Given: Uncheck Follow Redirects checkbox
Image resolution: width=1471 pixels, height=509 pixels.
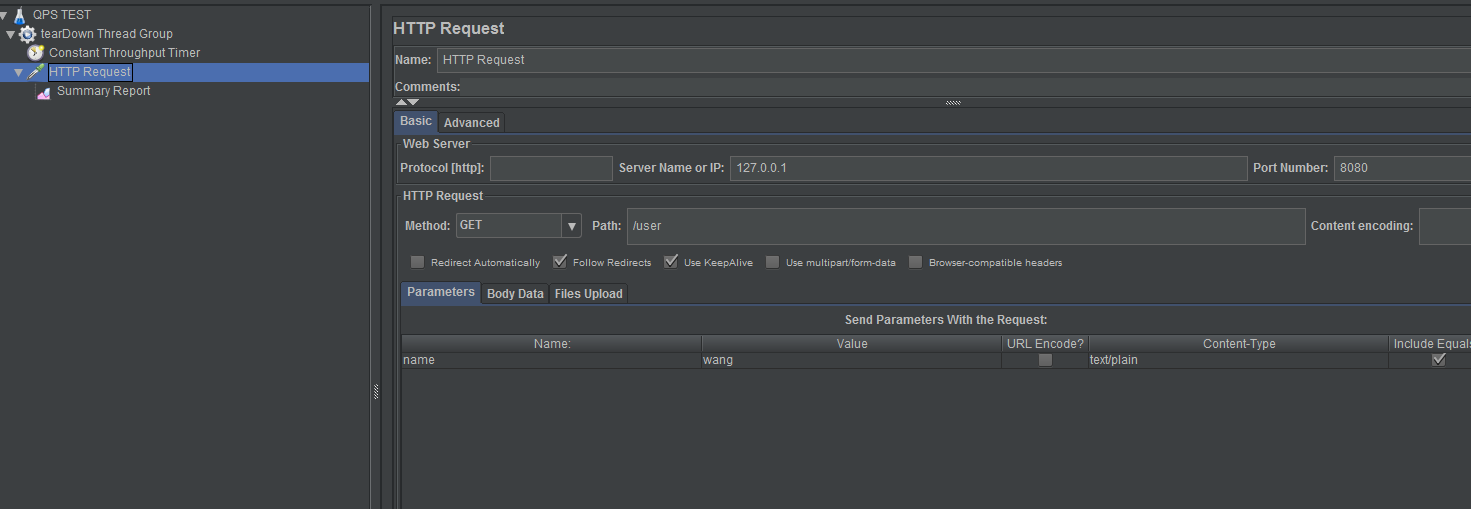Looking at the screenshot, I should coord(560,262).
